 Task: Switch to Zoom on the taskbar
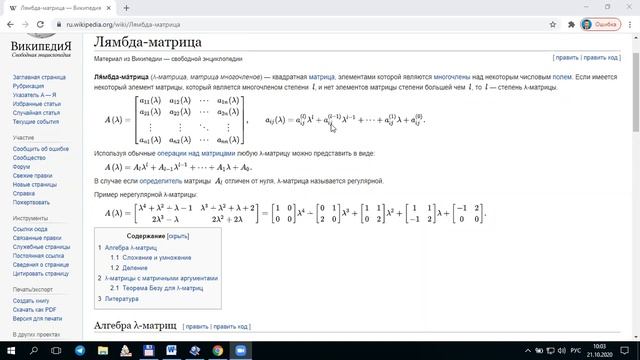pyautogui.click(x=240, y=351)
